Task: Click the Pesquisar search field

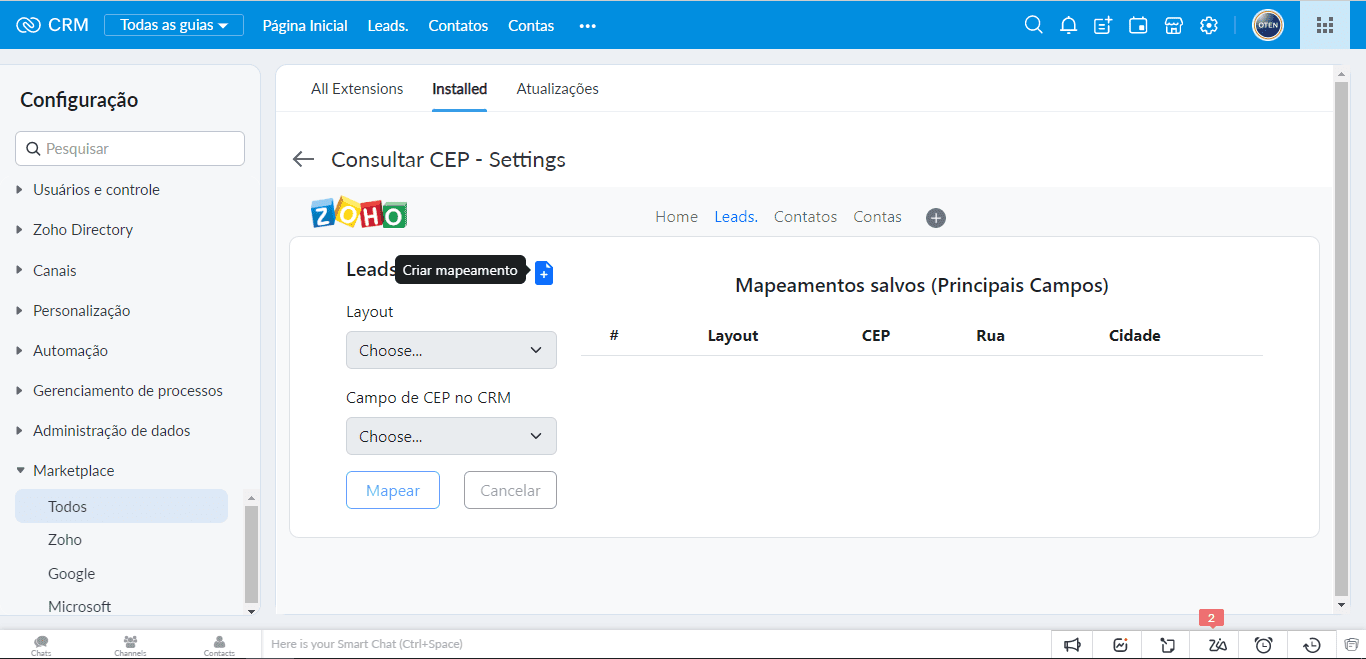Action: pyautogui.click(x=130, y=148)
